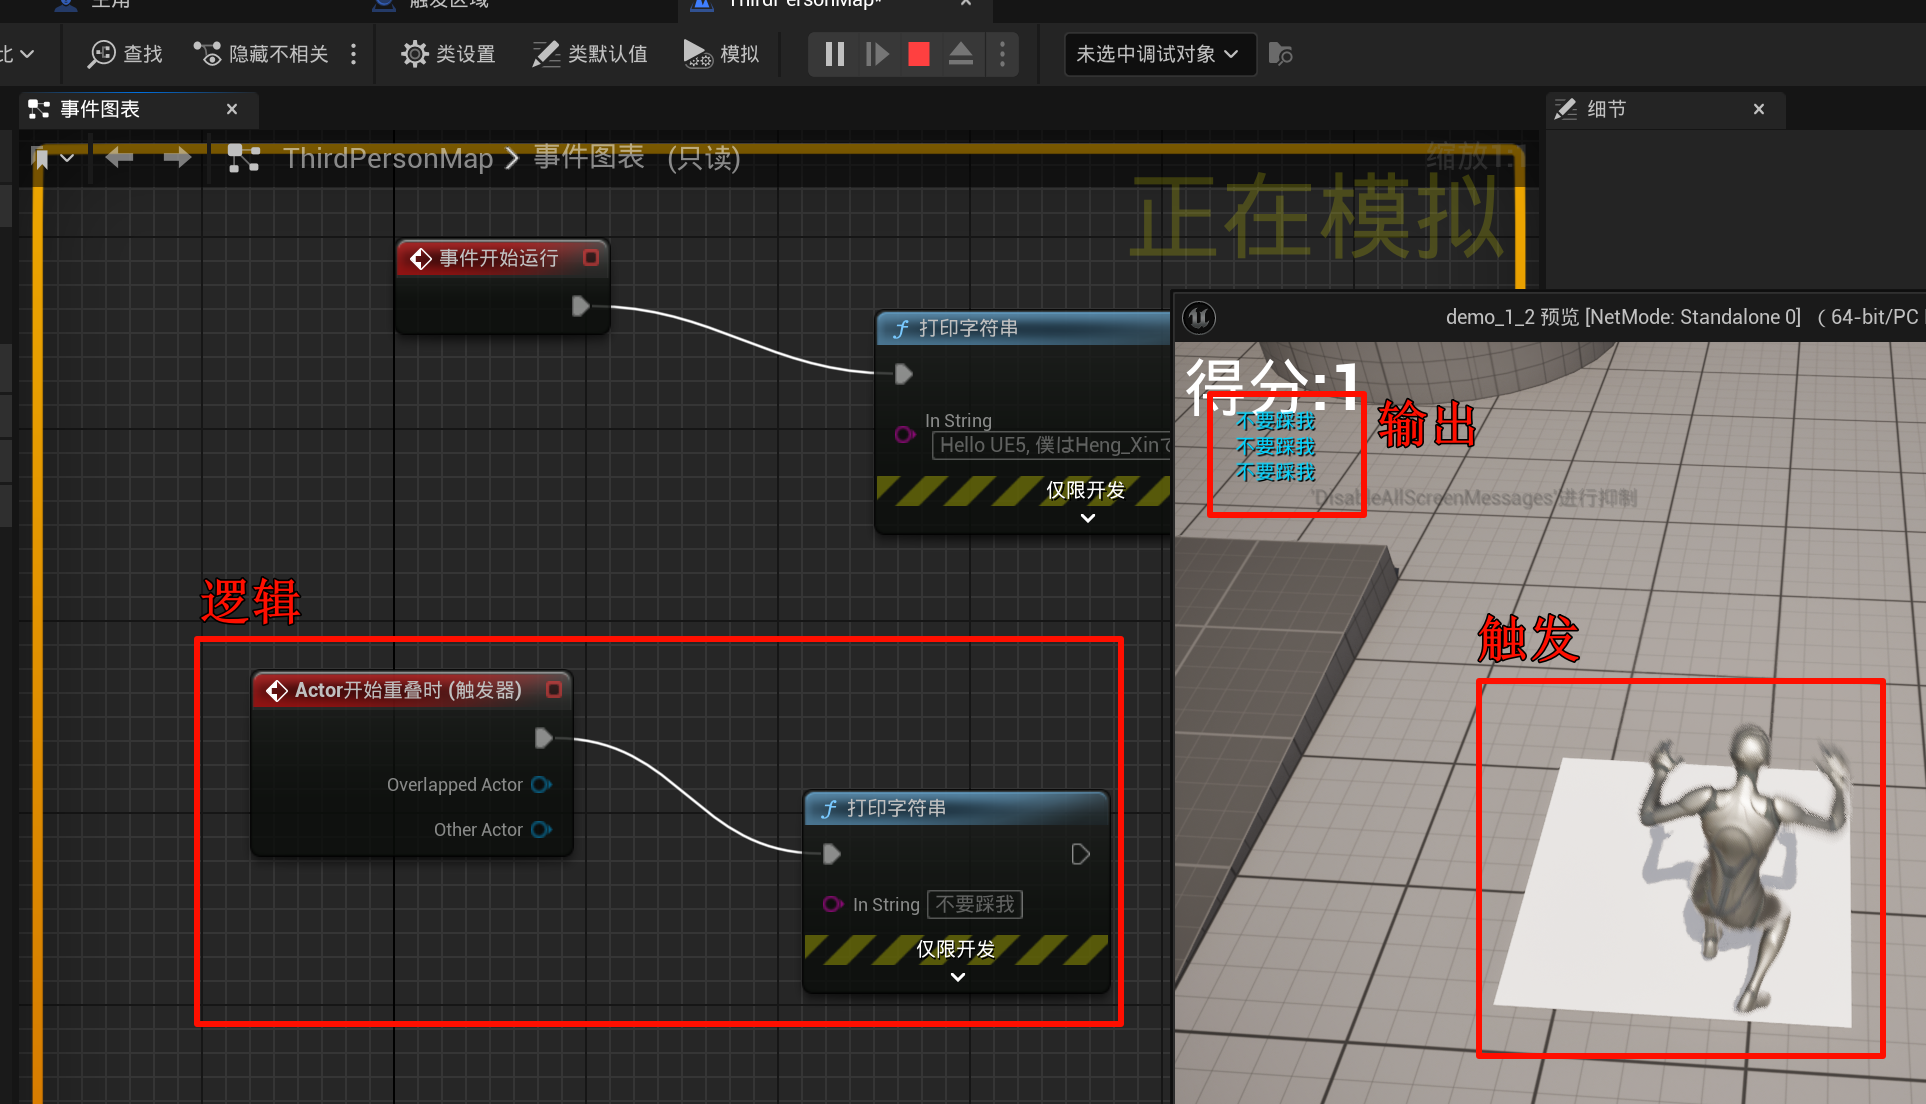Navigate forward in graph history

click(177, 157)
